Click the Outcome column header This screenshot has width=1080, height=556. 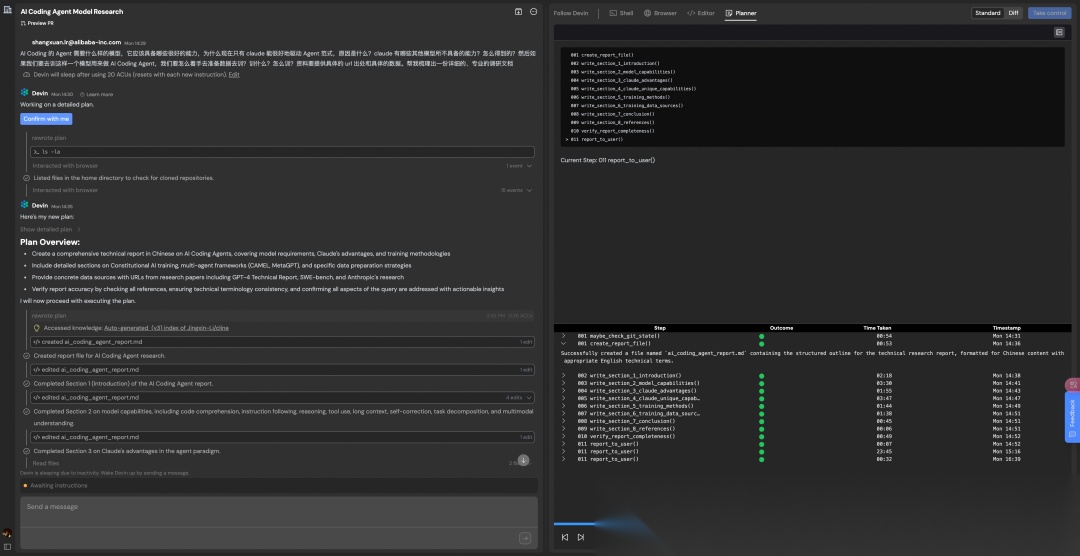pos(781,328)
